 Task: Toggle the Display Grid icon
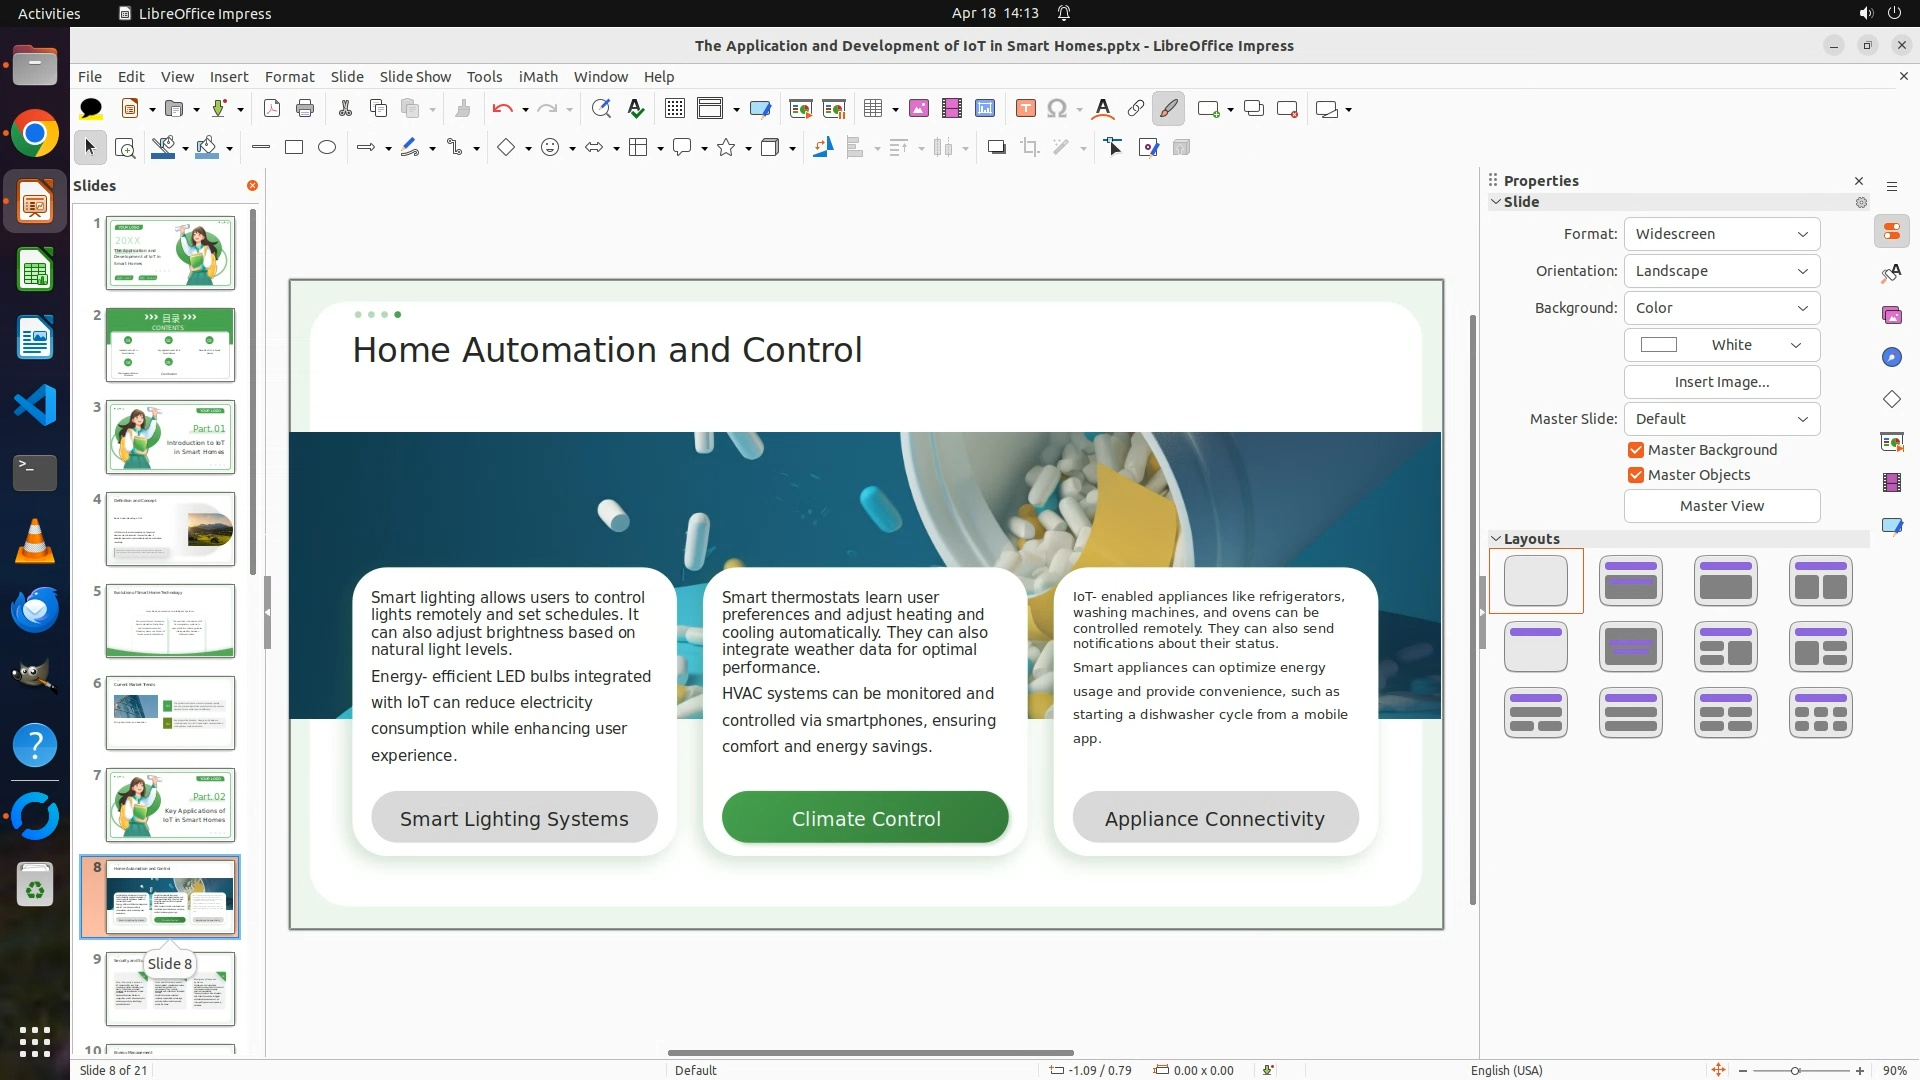click(x=675, y=109)
